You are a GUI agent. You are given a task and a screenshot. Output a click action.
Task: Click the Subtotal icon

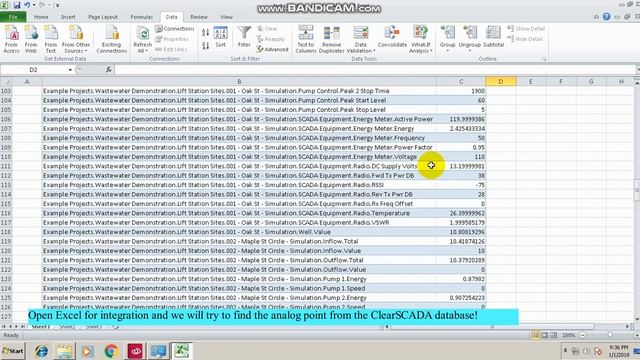[493, 37]
